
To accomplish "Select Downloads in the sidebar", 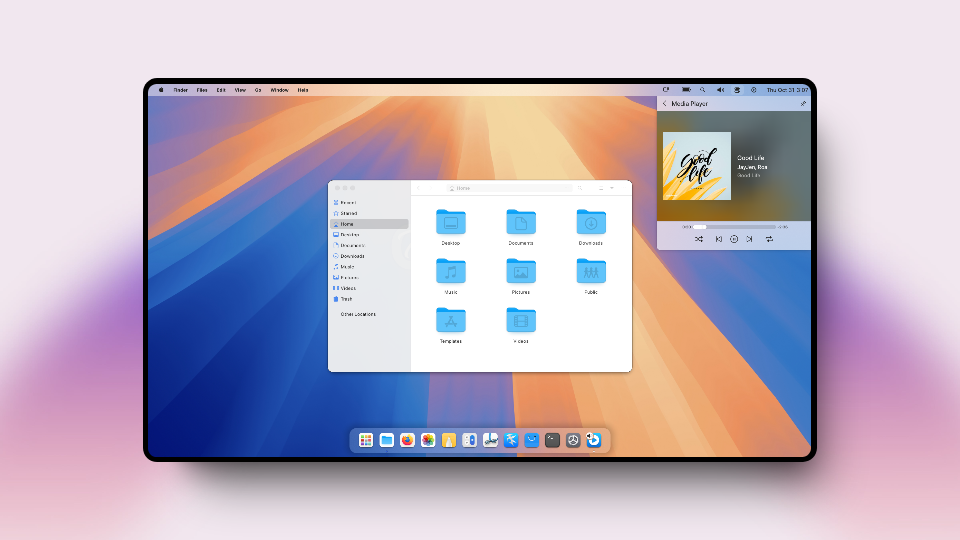I will coord(369,256).
